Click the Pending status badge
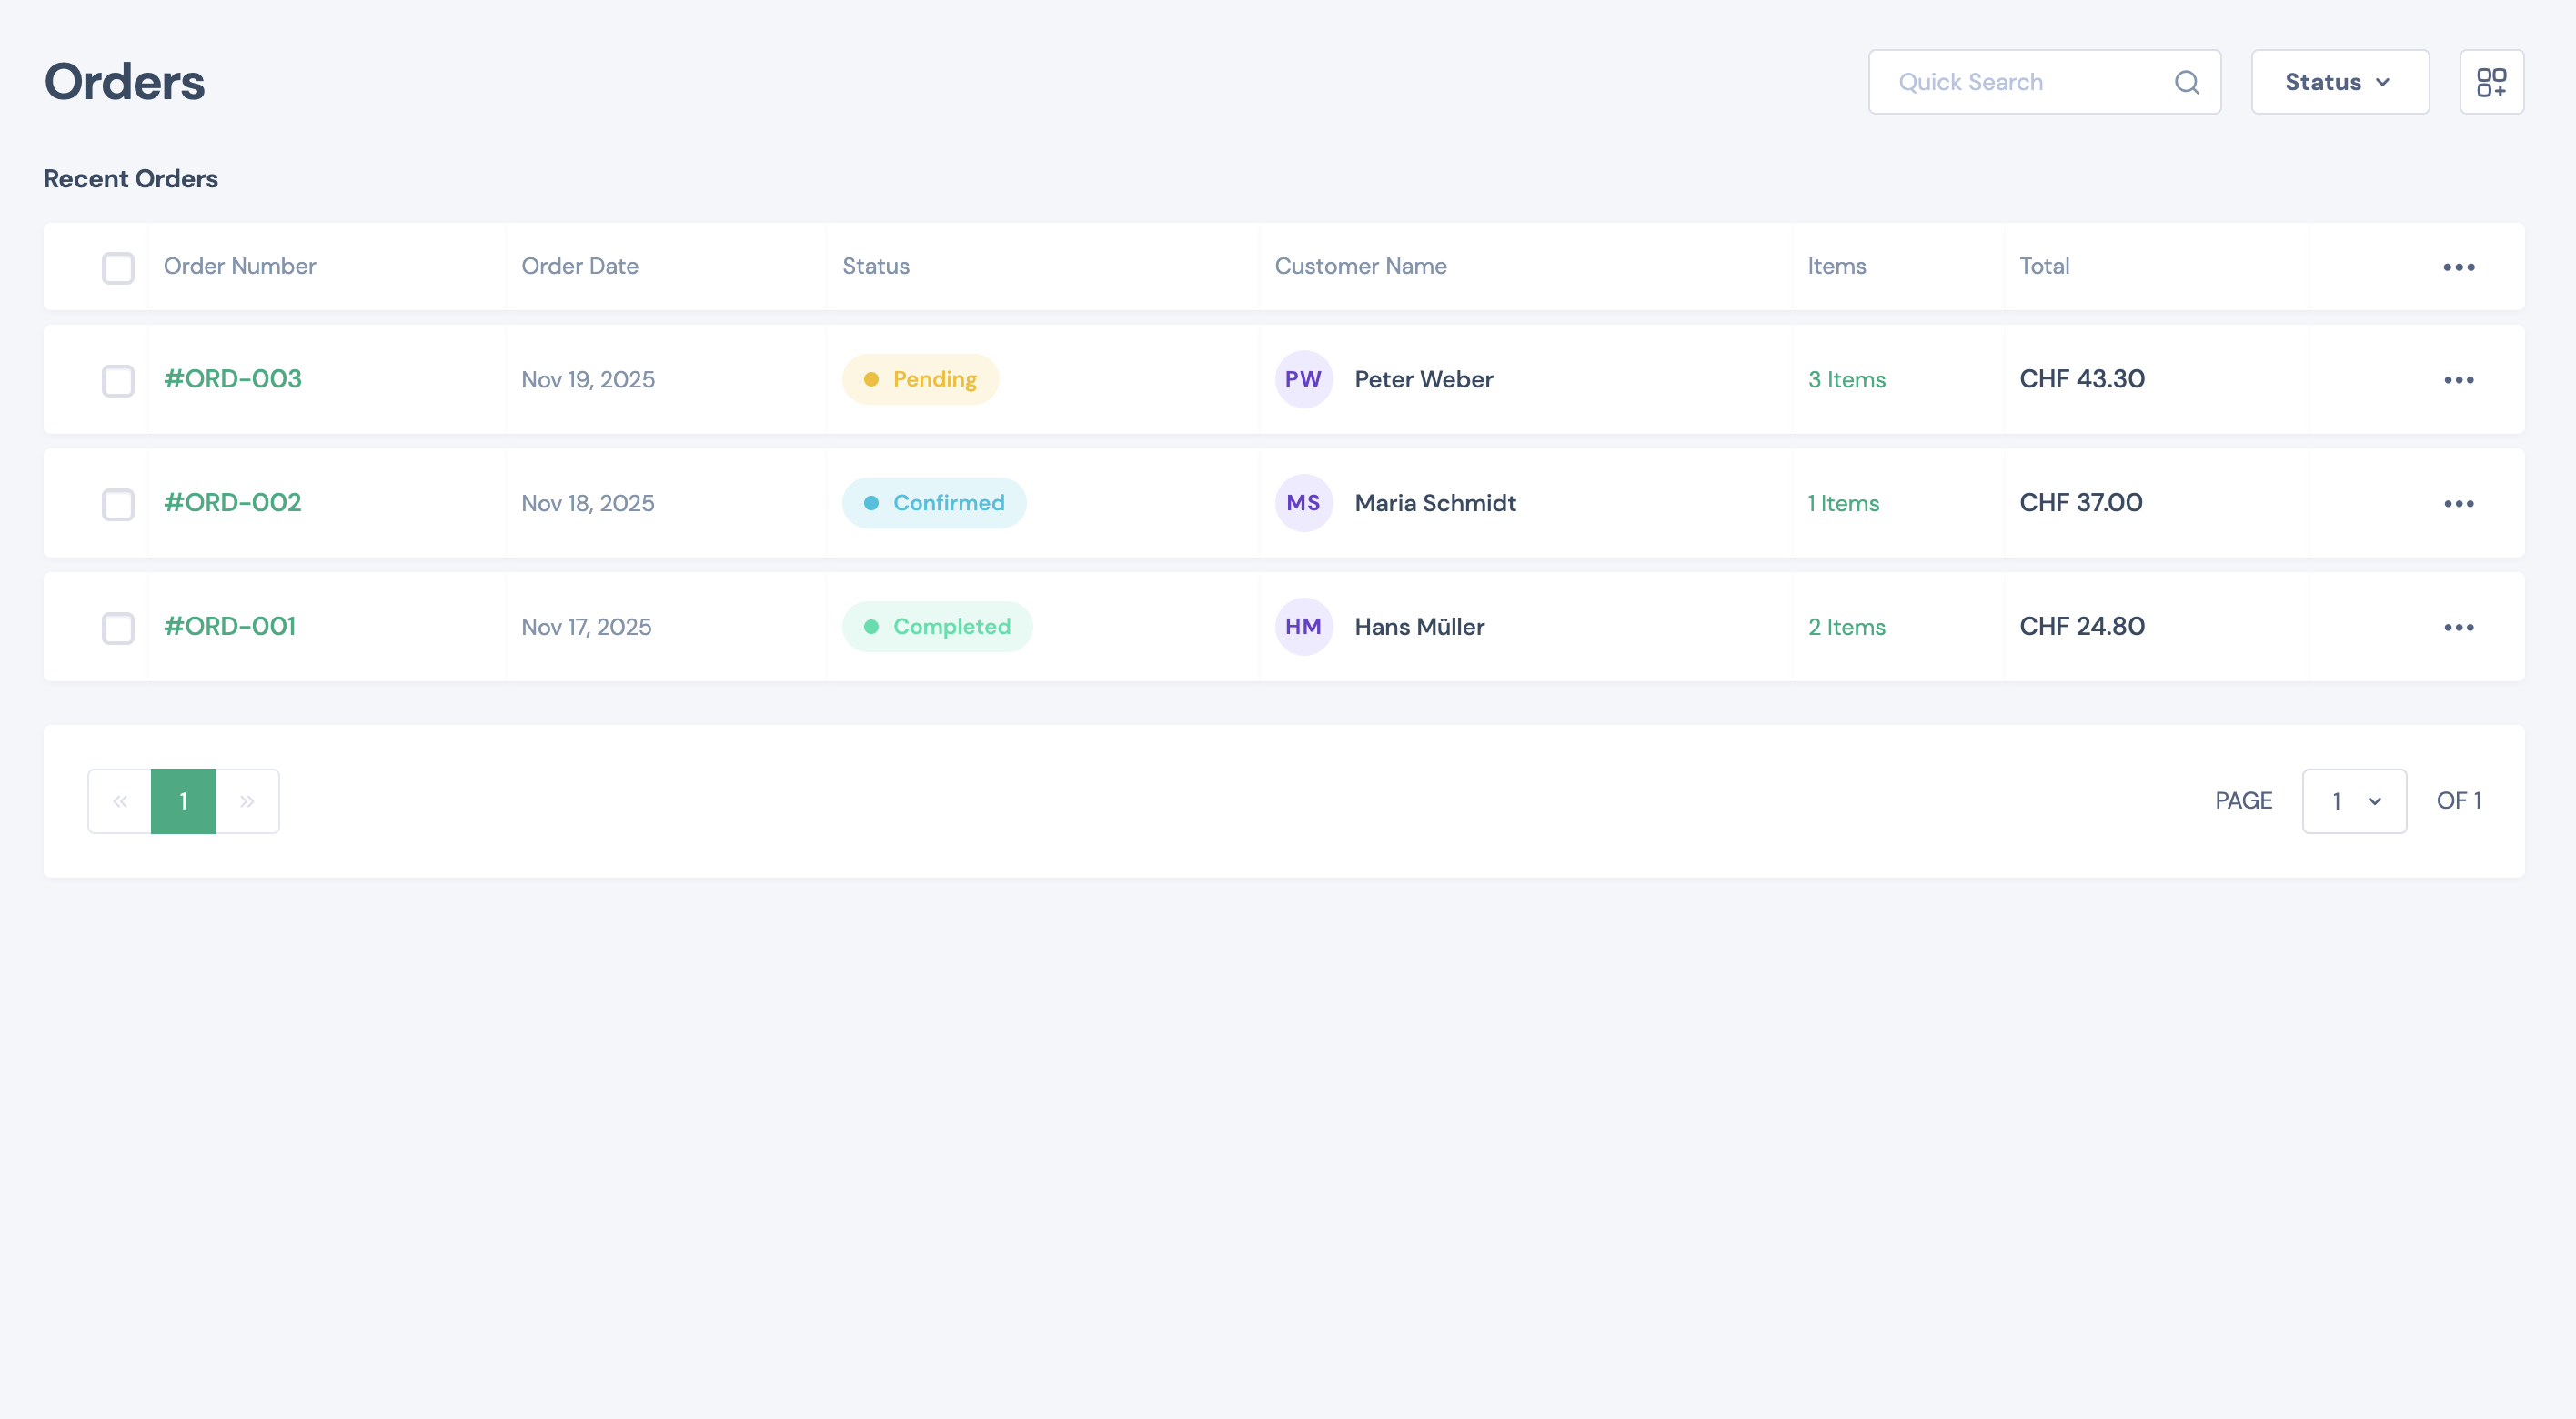This screenshot has height=1419, width=2576. [920, 379]
